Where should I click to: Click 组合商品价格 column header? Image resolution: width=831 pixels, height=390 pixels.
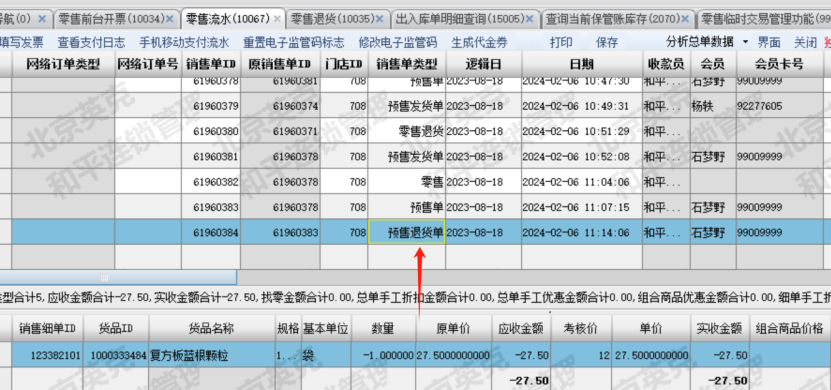pos(790,329)
